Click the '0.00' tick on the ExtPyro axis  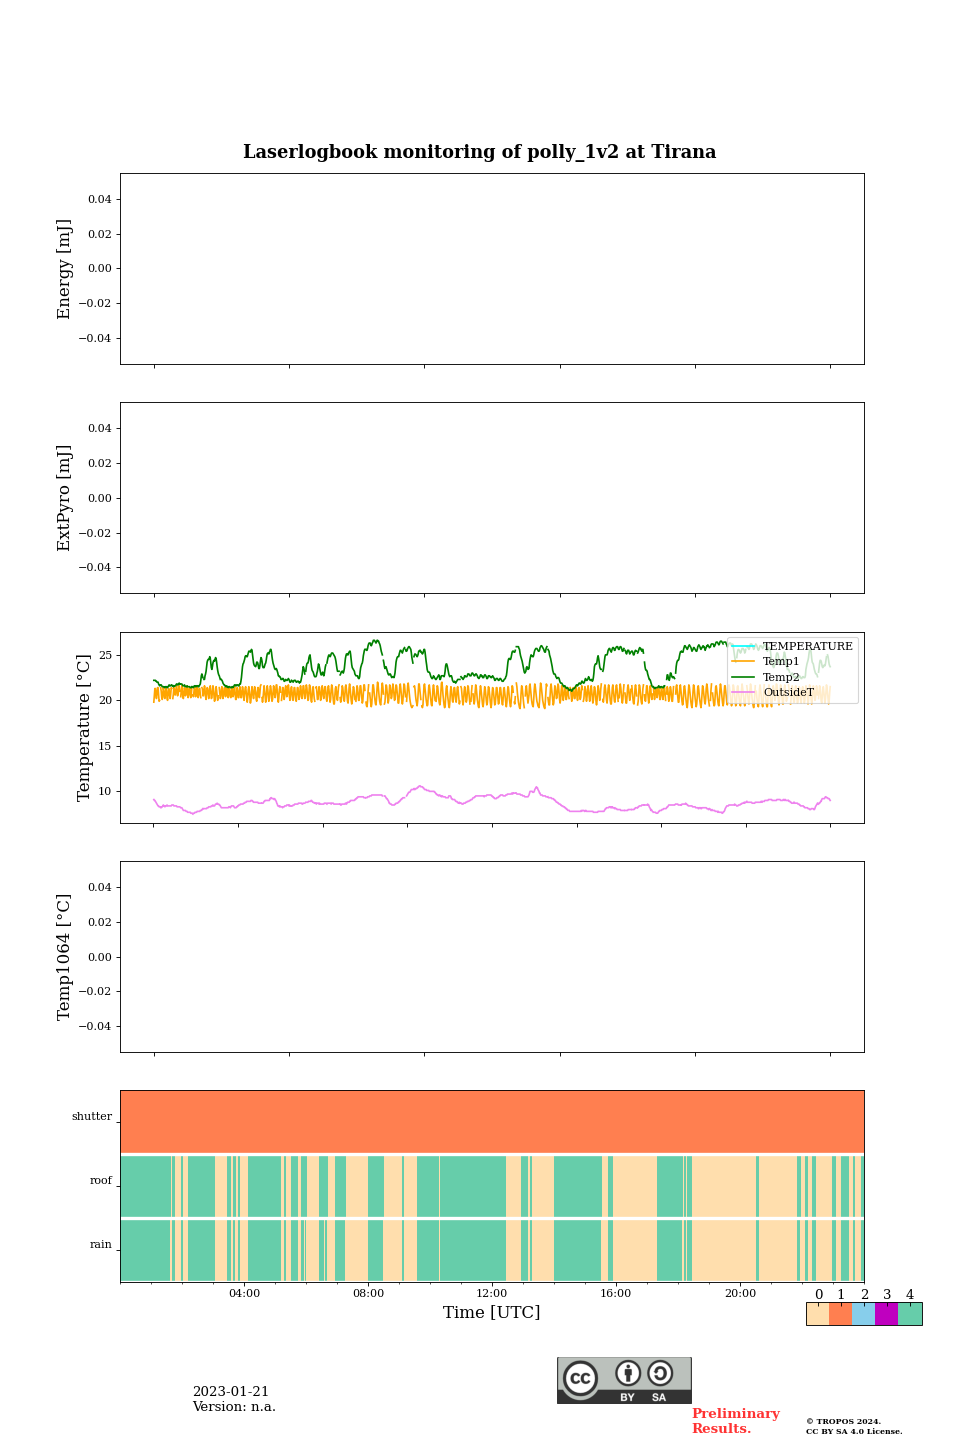coord(100,498)
